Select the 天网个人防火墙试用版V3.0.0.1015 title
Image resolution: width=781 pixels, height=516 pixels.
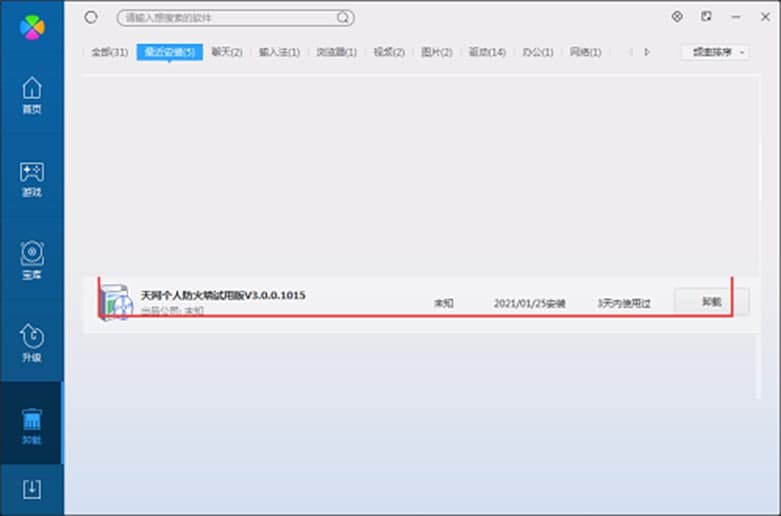tap(223, 295)
